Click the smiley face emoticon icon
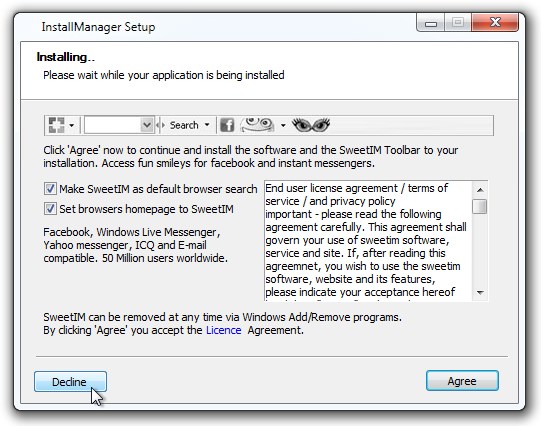The width and height of the screenshot is (541, 426). (x=257, y=125)
